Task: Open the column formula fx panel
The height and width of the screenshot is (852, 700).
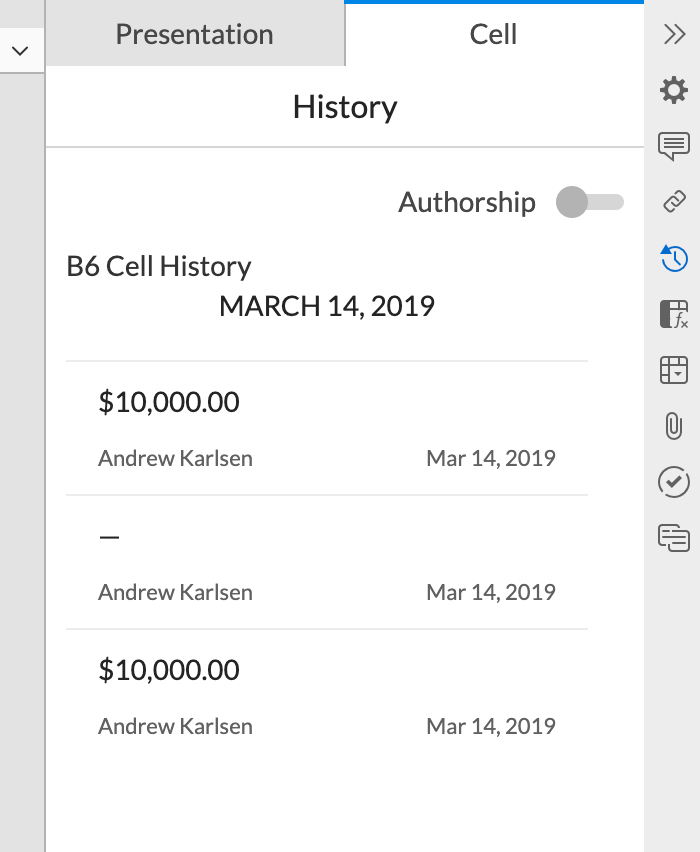Action: click(x=674, y=314)
